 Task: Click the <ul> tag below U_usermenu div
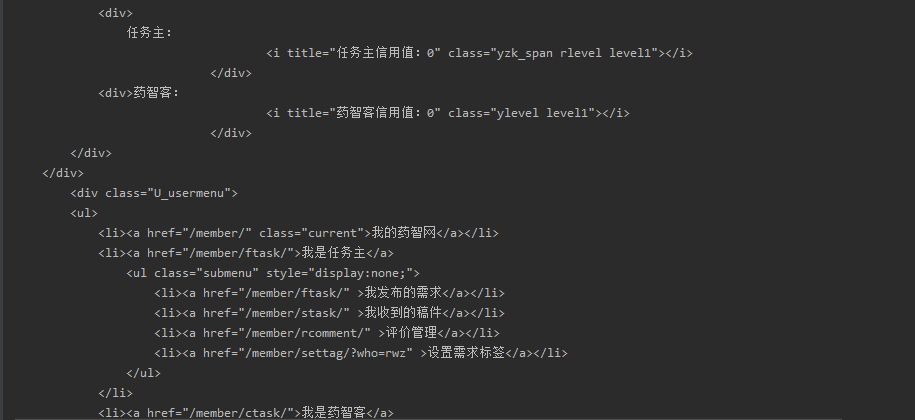pyautogui.click(x=84, y=213)
